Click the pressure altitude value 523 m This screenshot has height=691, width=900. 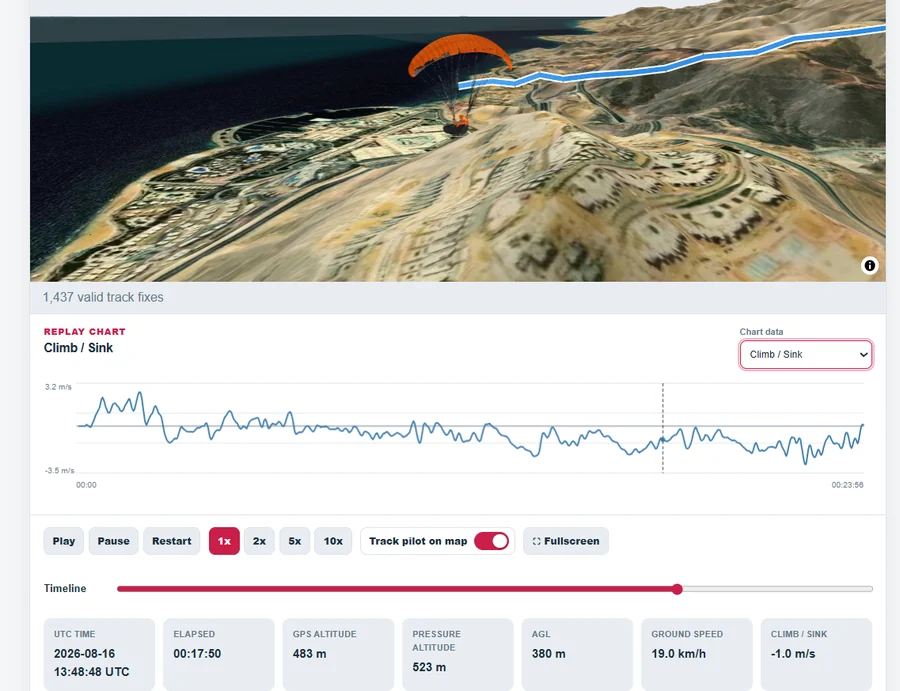pos(429,667)
